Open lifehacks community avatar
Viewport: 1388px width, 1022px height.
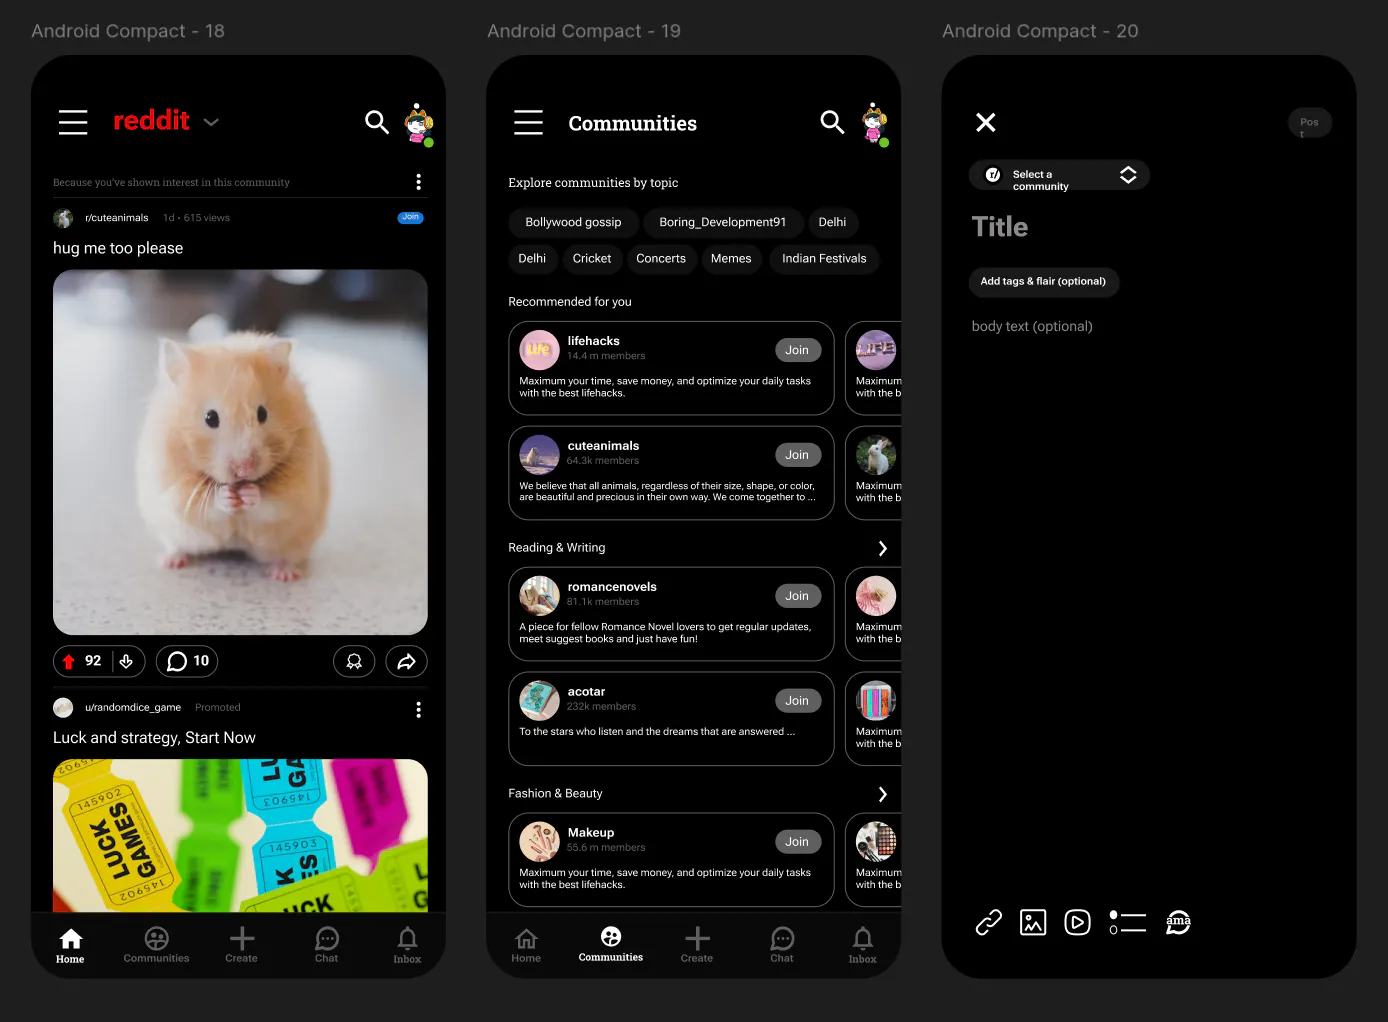pyautogui.click(x=539, y=350)
